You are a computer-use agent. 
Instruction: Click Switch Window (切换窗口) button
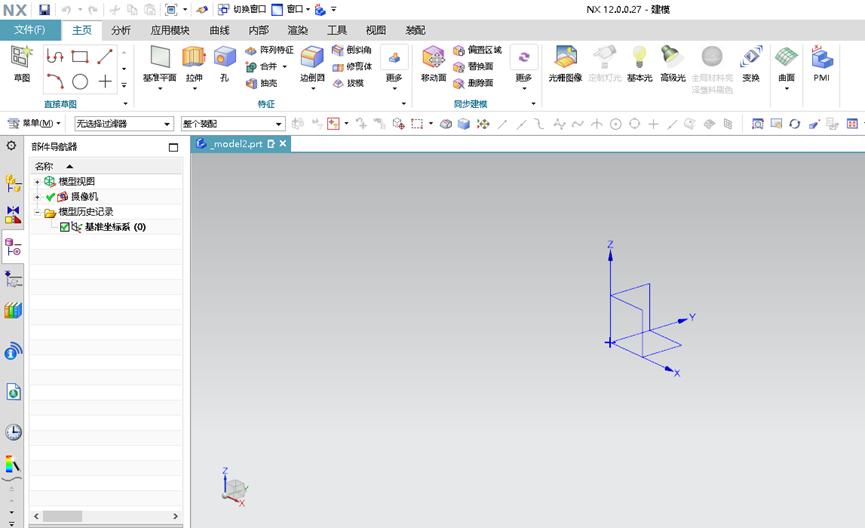pyautogui.click(x=242, y=9)
